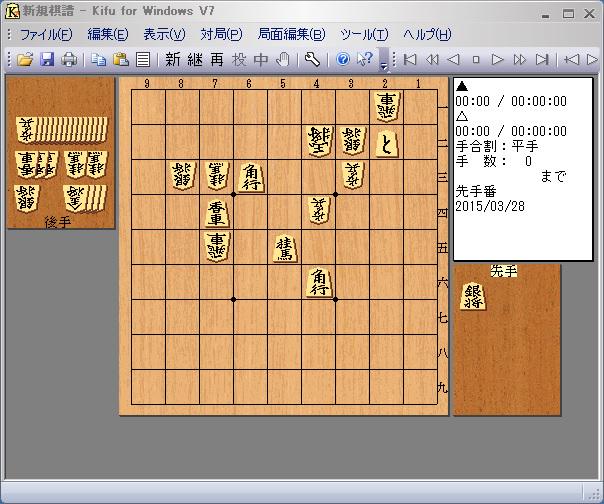Select the 角行 bishop on 4六
This screenshot has height=504, width=604.
tap(319, 282)
